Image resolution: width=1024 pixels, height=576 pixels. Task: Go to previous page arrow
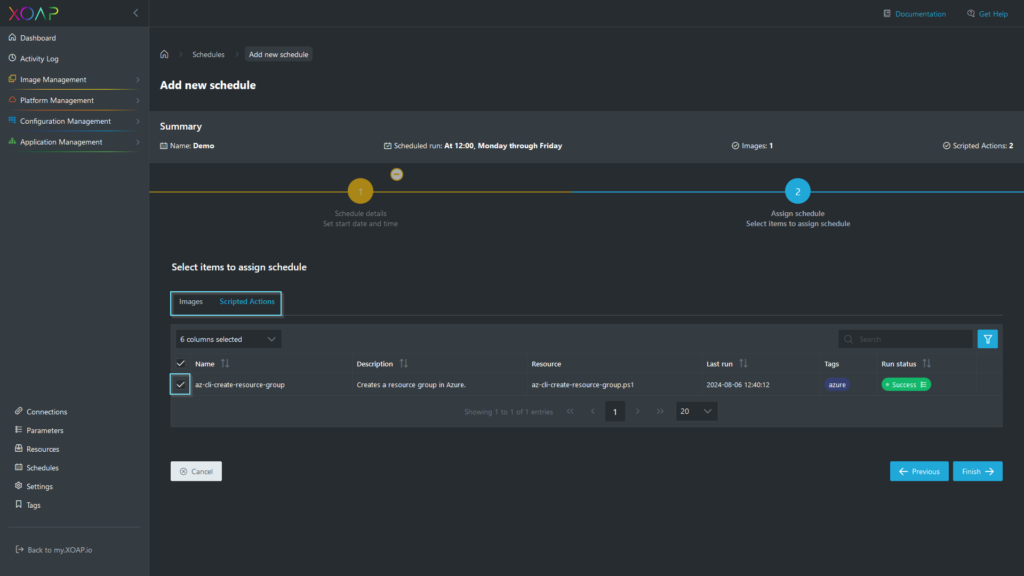[x=593, y=411]
